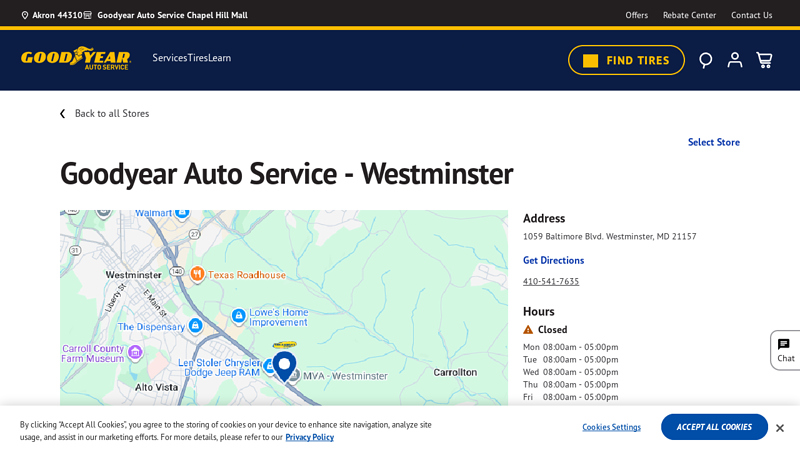The height and width of the screenshot is (450, 800).
Task: Open the Privacy Policy link
Action: point(310,437)
